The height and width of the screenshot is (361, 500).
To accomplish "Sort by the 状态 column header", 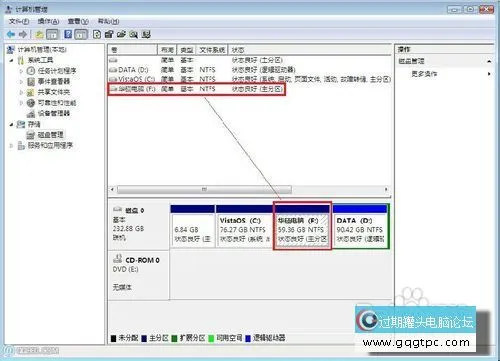I will coord(310,50).
